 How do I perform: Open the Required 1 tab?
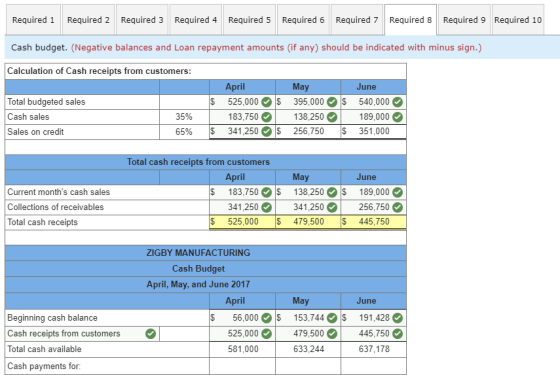point(33,20)
